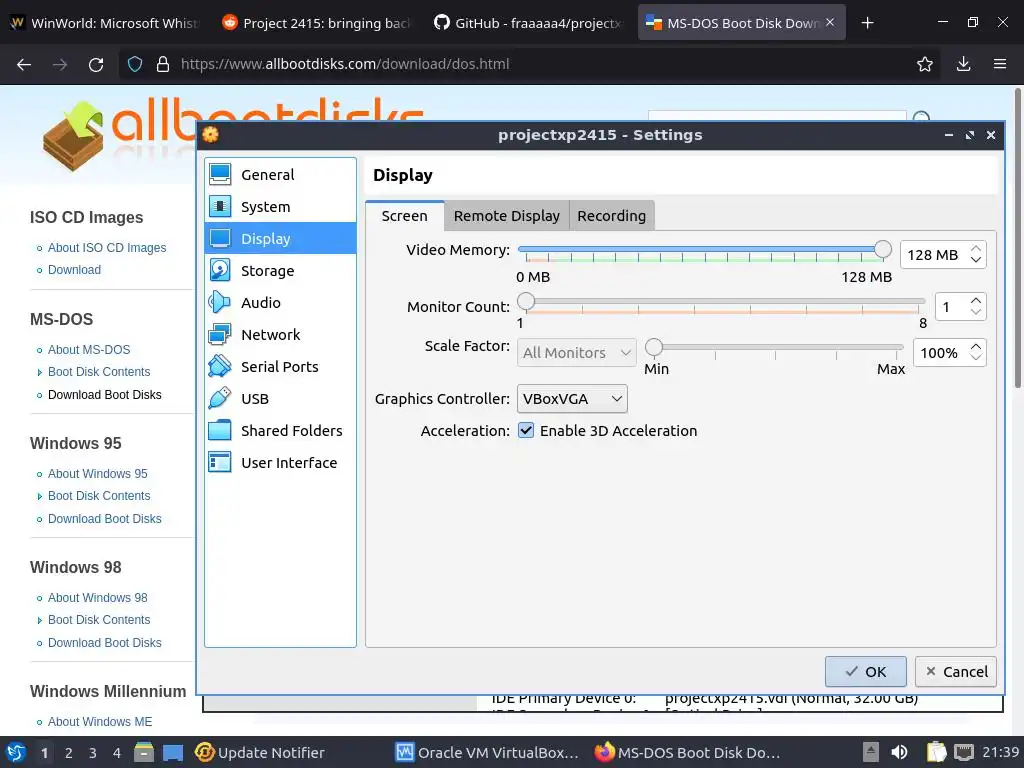Viewport: 1024px width, 768px height.
Task: Increase Monitor Count with up arrow
Action: pos(976,301)
